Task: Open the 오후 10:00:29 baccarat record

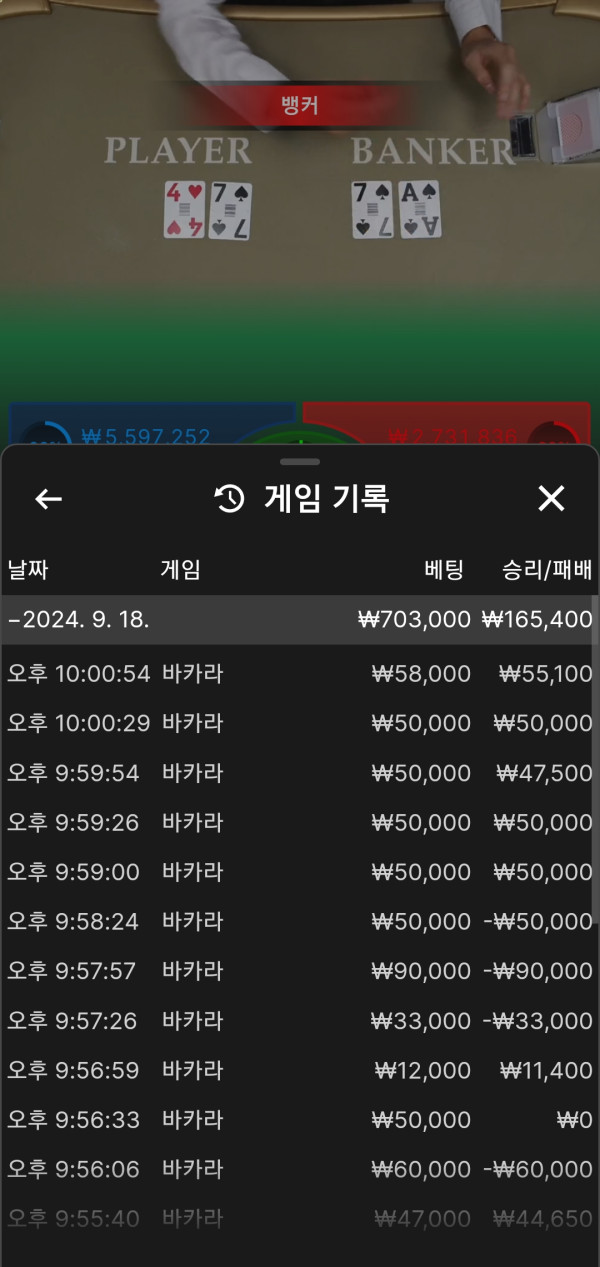Action: point(300,723)
